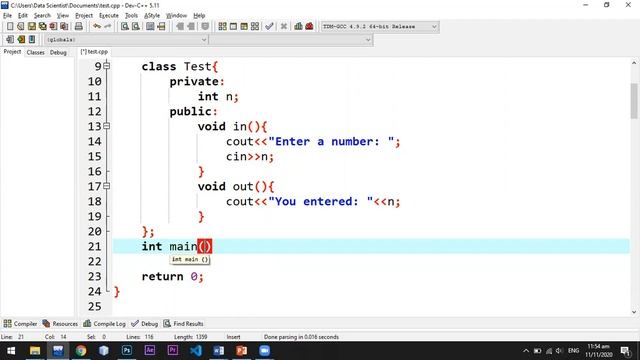Click the Find magnifier icon
Image resolution: width=640 pixels, height=360 pixels.
[125, 27]
